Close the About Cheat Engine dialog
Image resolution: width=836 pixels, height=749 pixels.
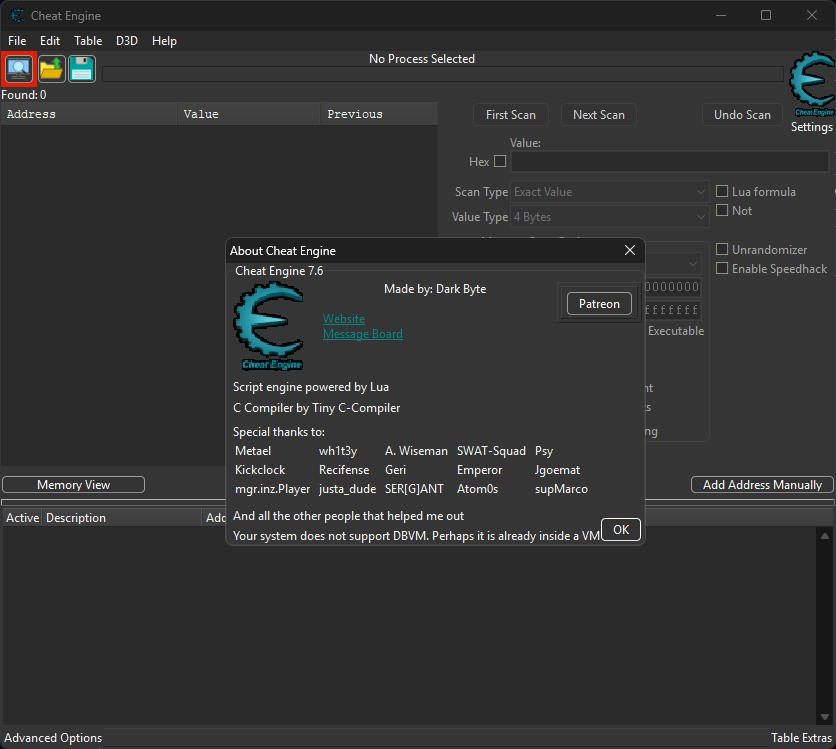(x=630, y=250)
